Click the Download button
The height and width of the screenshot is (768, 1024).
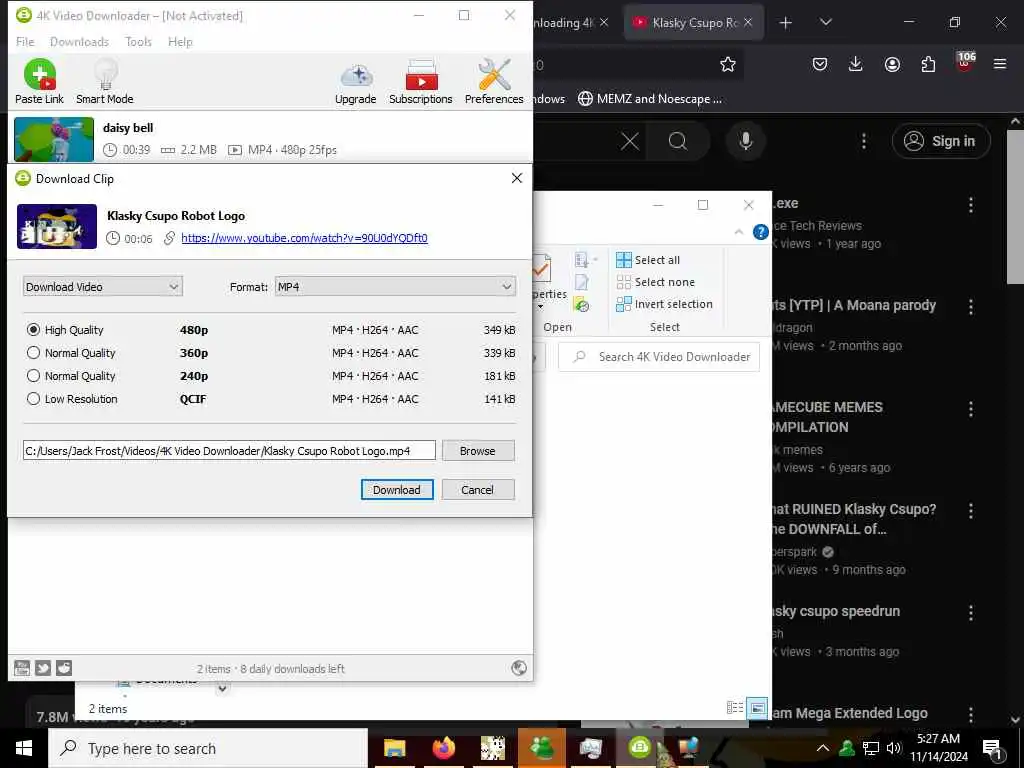tap(397, 490)
